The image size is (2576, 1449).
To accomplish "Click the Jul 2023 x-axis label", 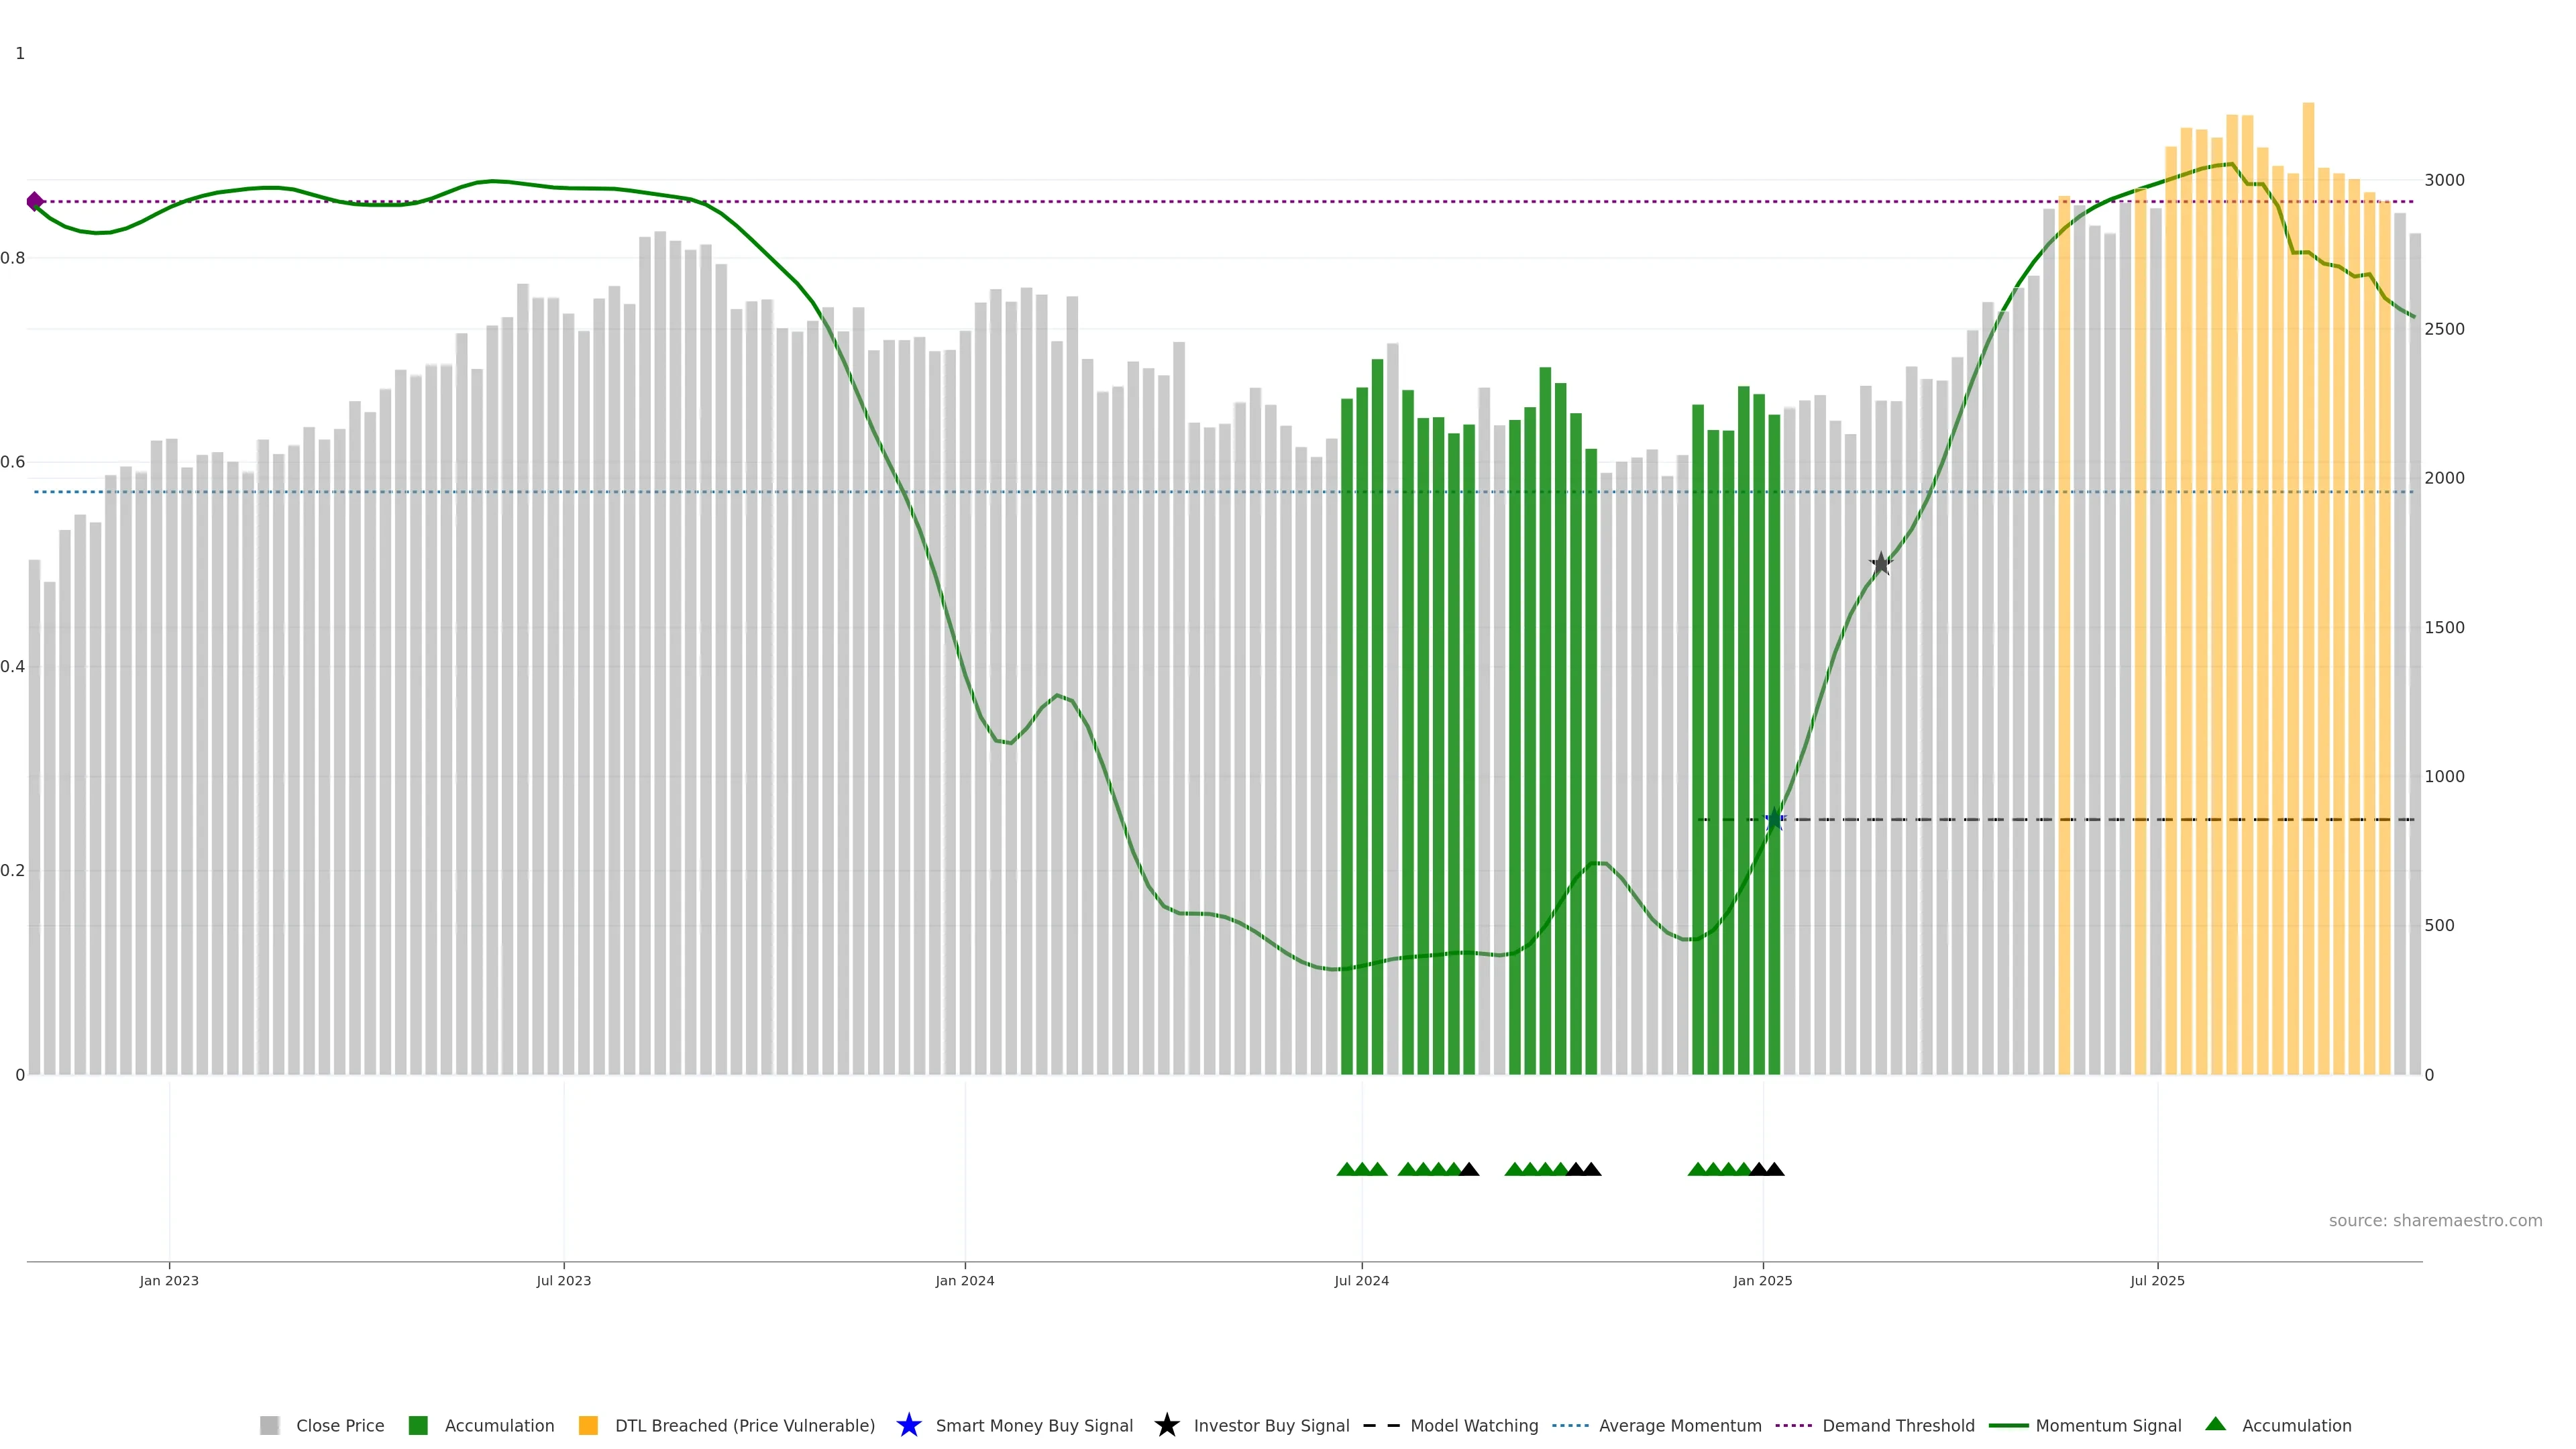I will coord(563,1280).
